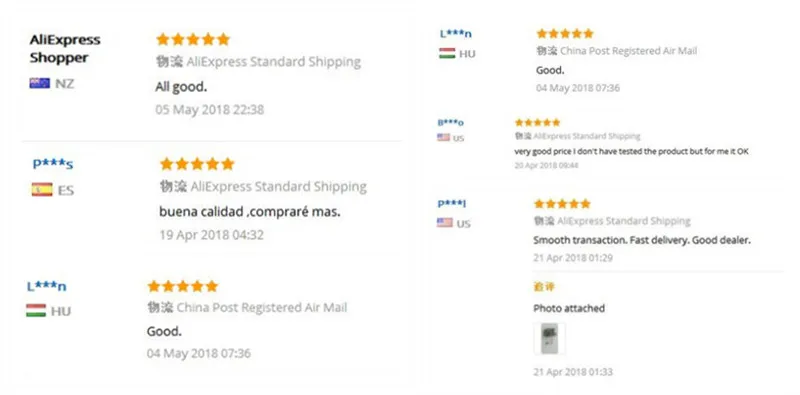The width and height of the screenshot is (800, 395).
Task: Click the US flag beside P***l
Action: [x=444, y=223]
